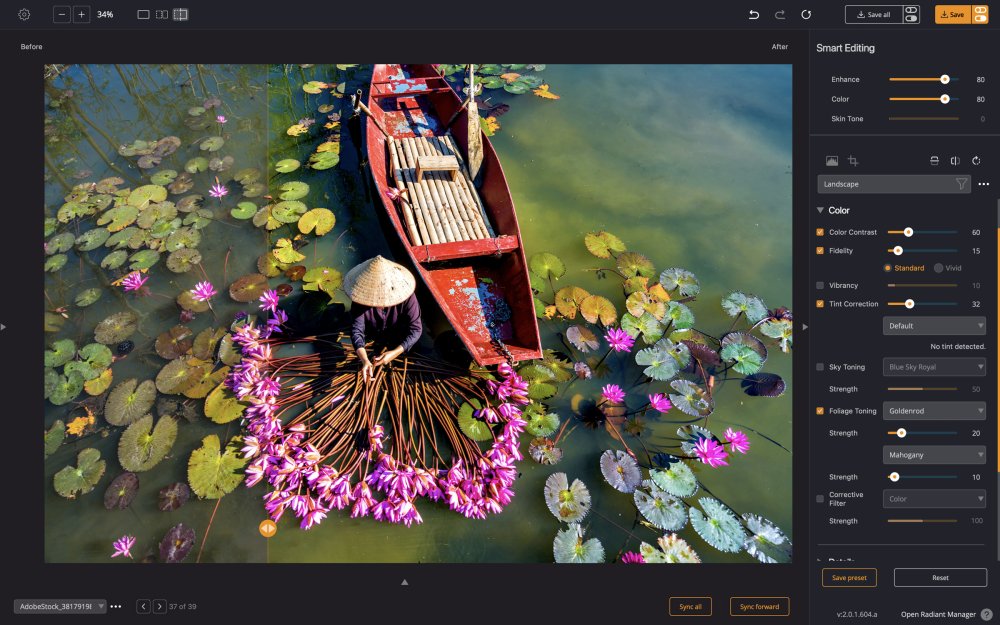The height and width of the screenshot is (625, 1000).
Task: Open the Tint Correction Default dropdown
Action: click(934, 325)
